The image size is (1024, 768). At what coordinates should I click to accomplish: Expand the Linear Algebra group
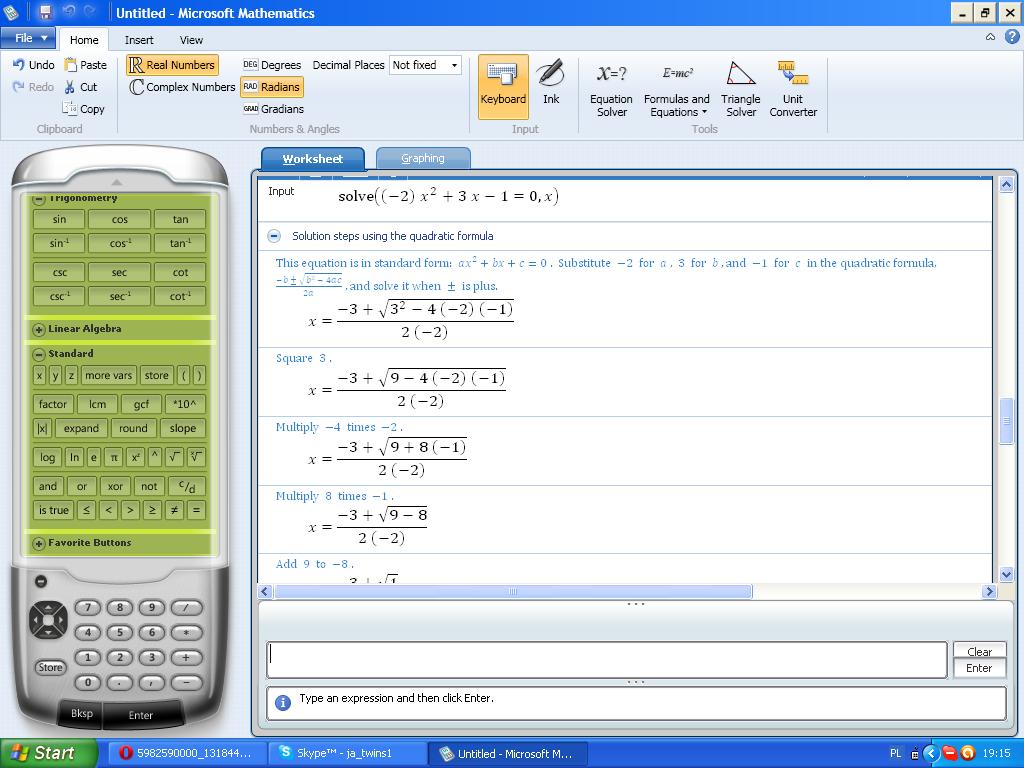click(39, 329)
